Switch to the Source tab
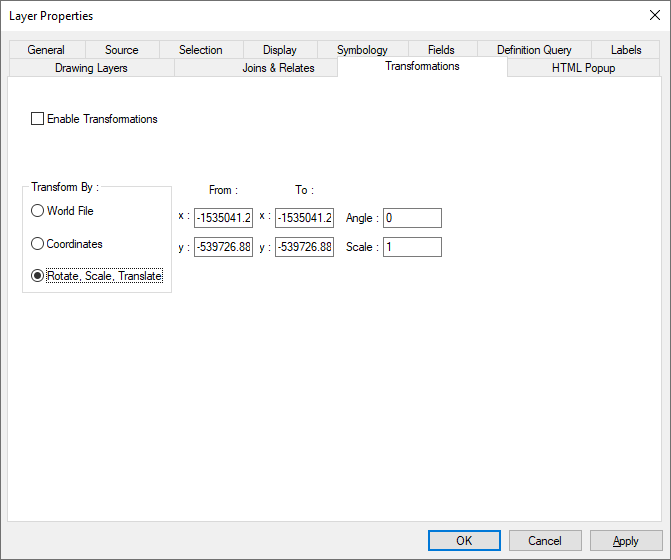The width and height of the screenshot is (671, 560). (122, 50)
